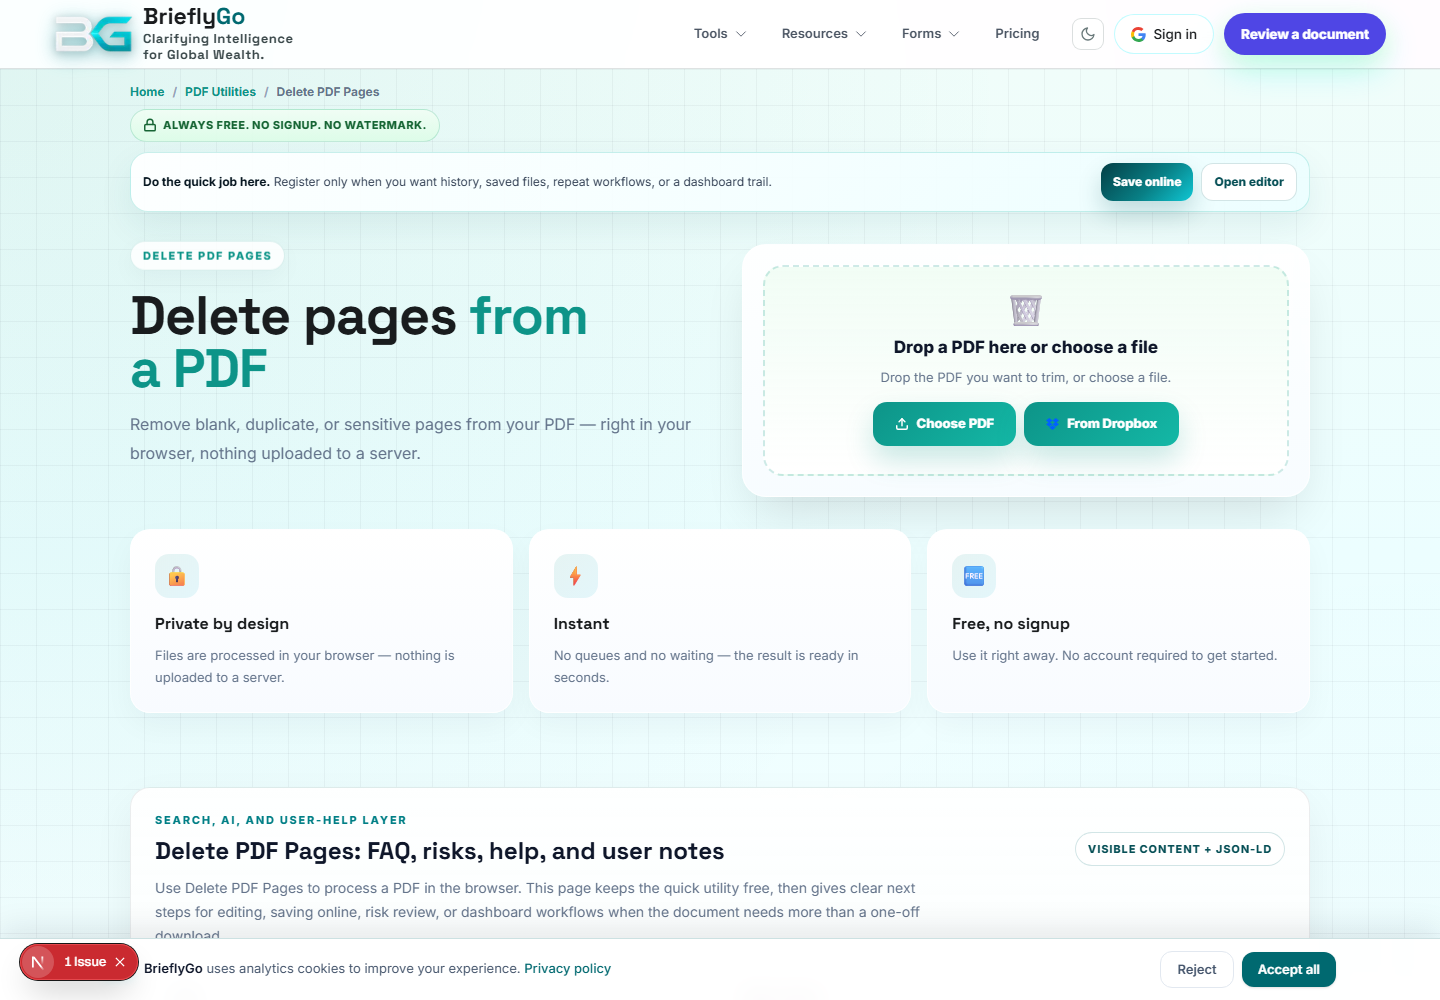Go to the Pricing page
The image size is (1440, 1000).
(1017, 34)
